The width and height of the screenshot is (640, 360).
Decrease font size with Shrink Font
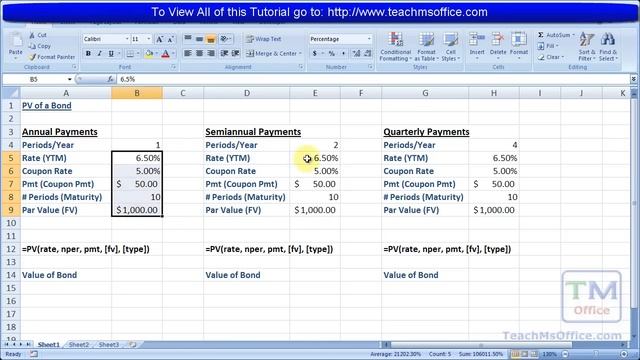point(171,39)
